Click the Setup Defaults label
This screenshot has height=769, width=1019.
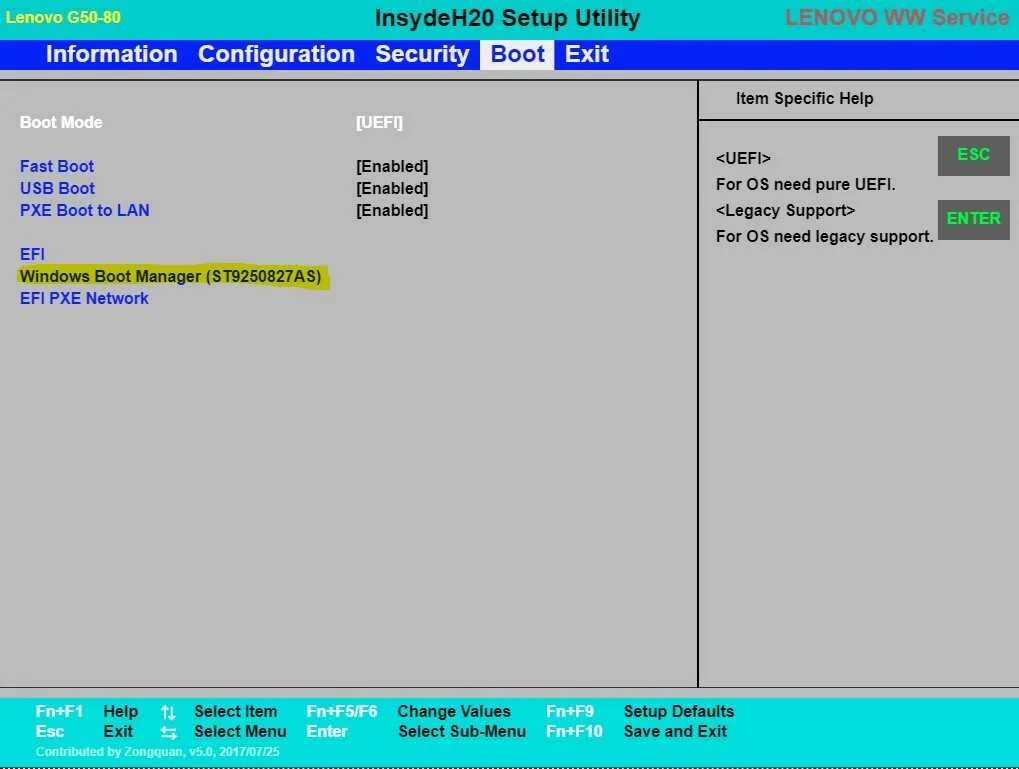[678, 711]
